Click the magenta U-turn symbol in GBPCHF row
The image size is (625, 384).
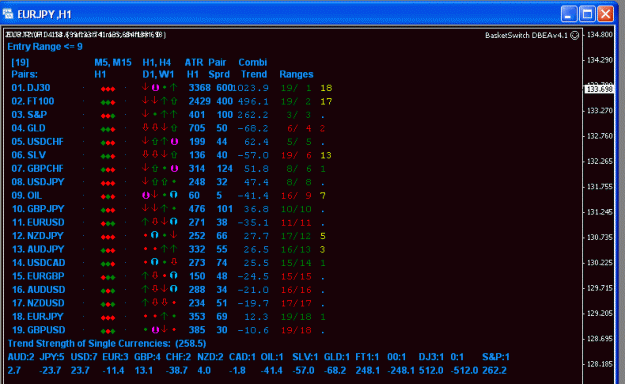174,168
